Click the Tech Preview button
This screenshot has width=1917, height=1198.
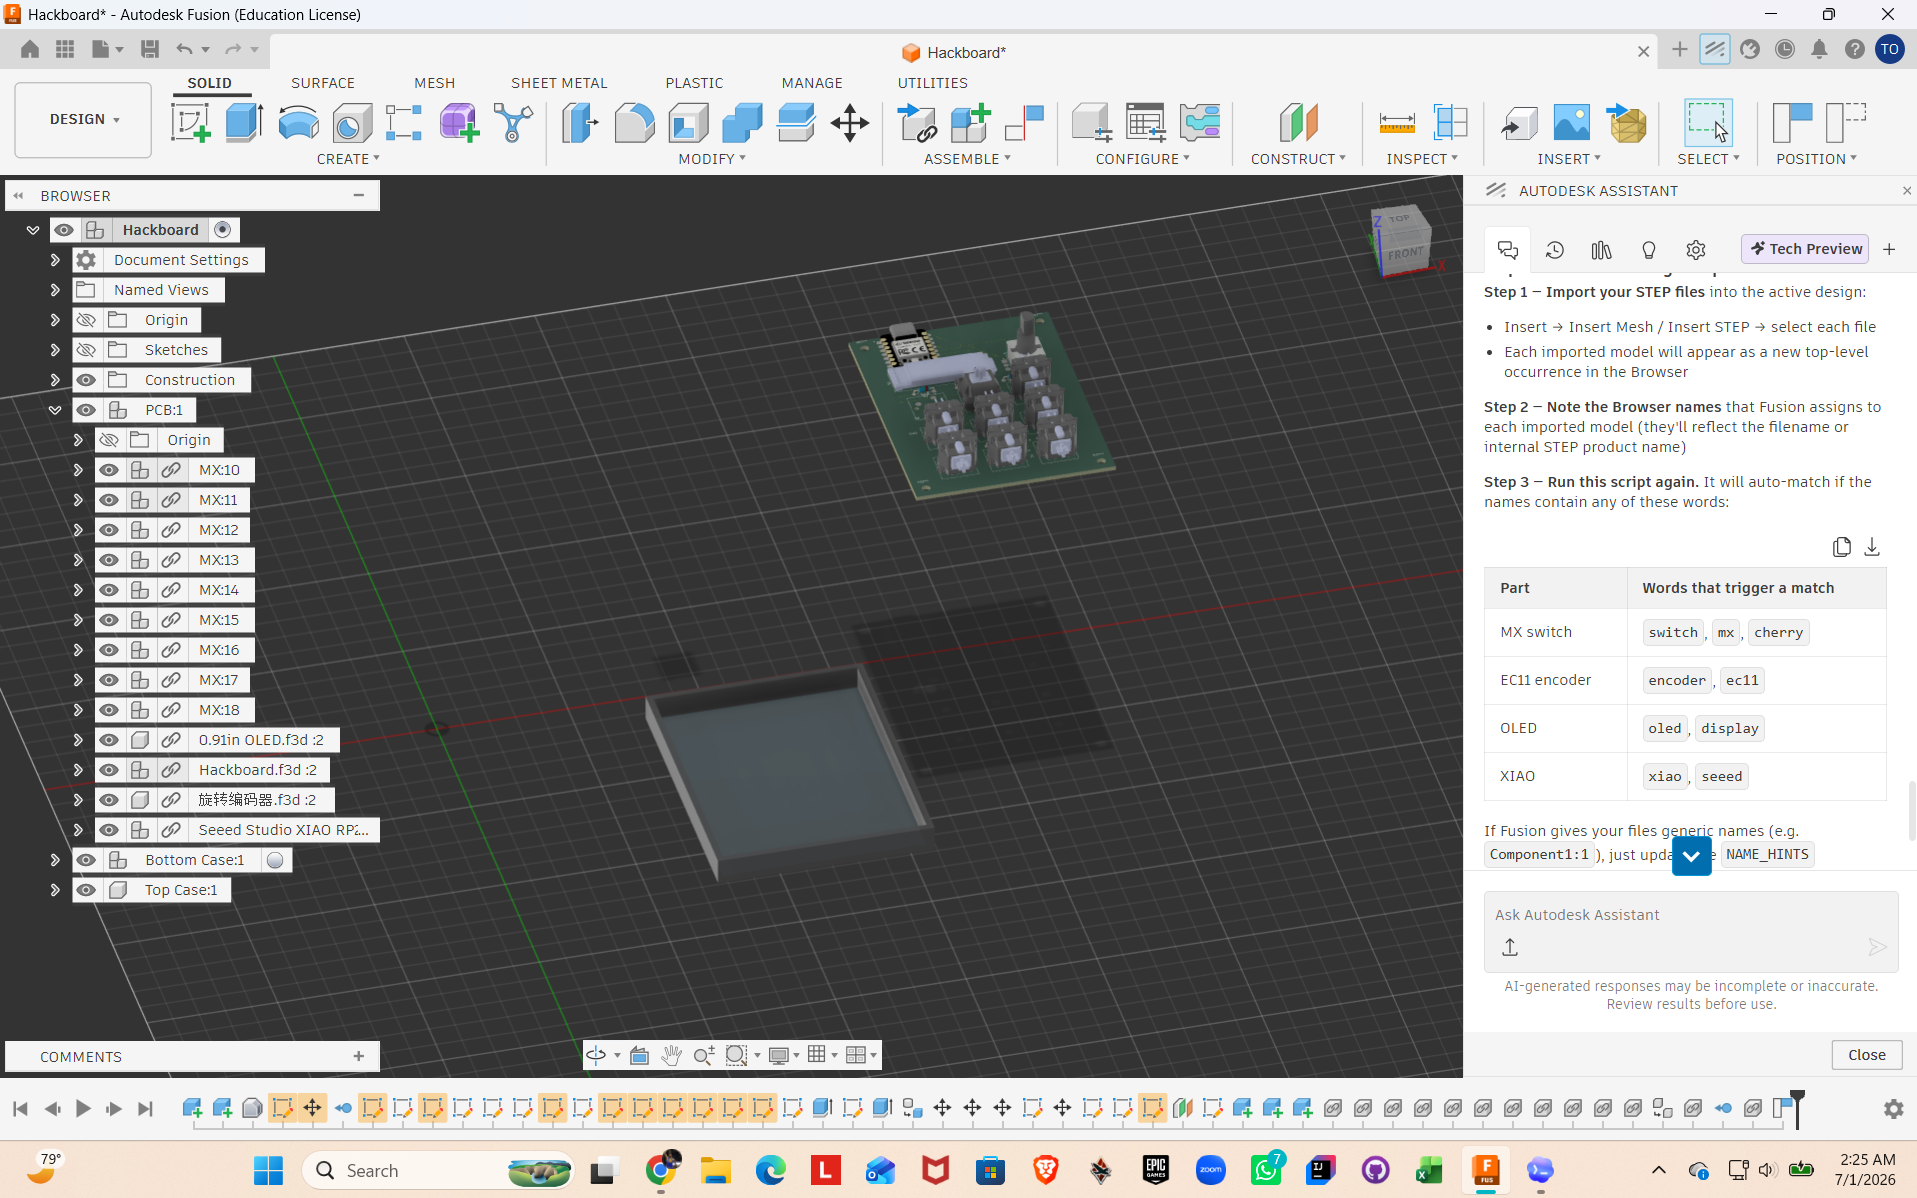coord(1806,249)
